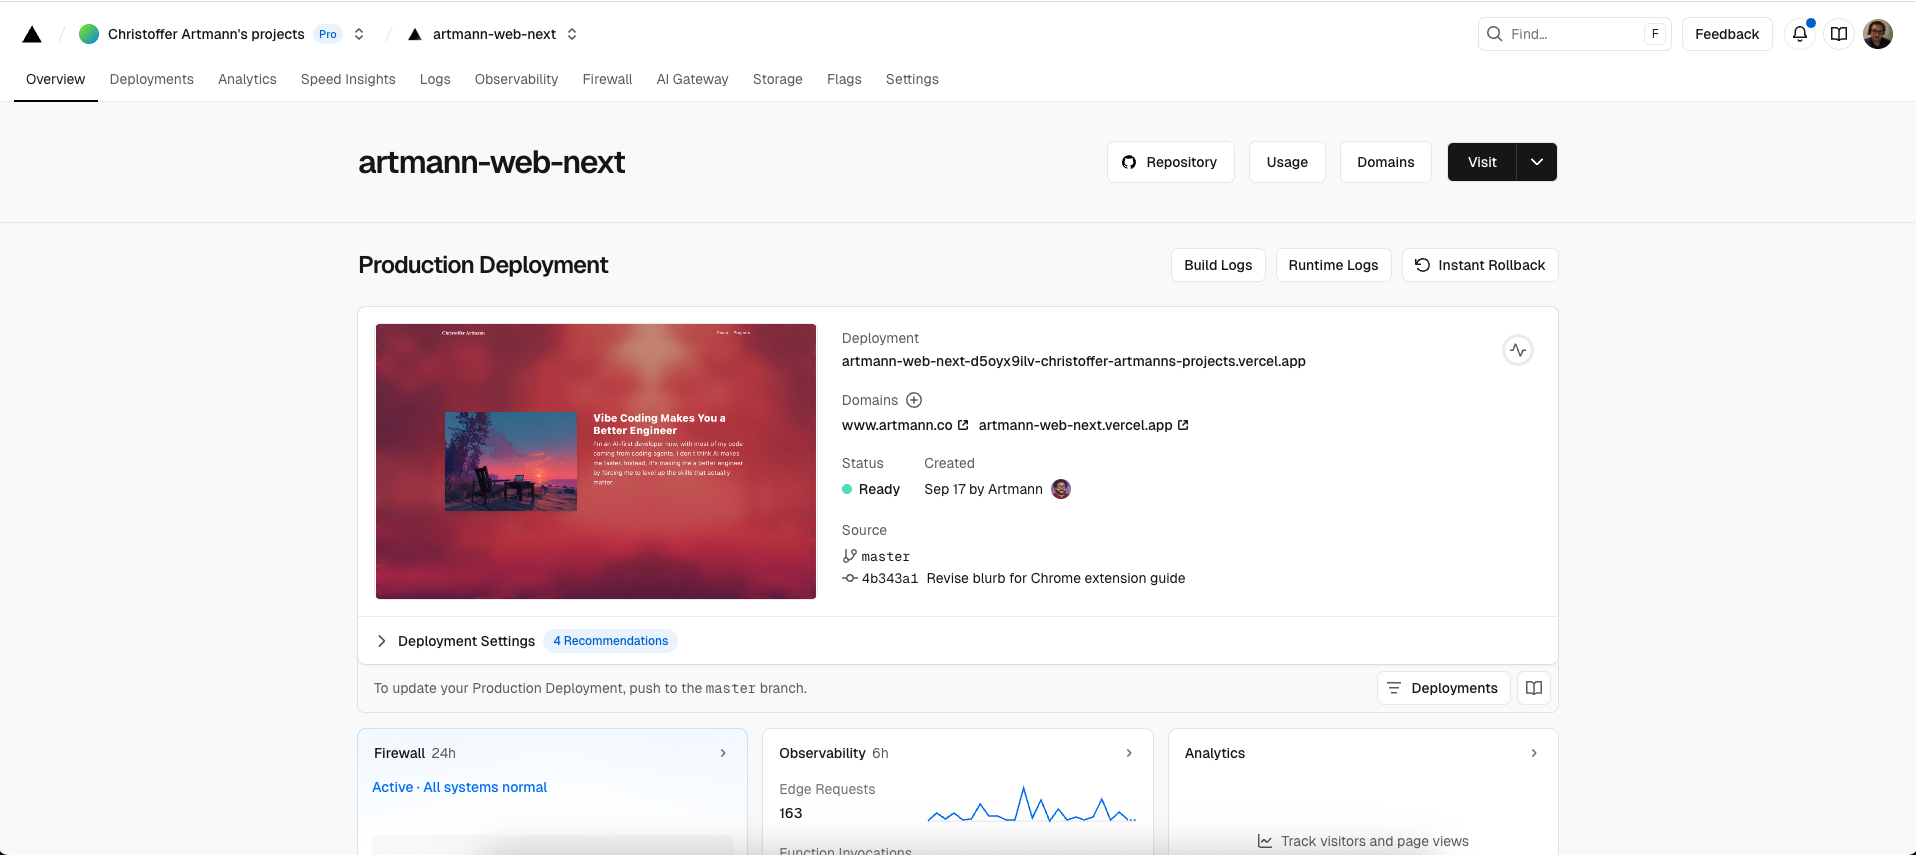Click the commit icon beside 4b343a1
This screenshot has width=1916, height=855.
pos(850,578)
